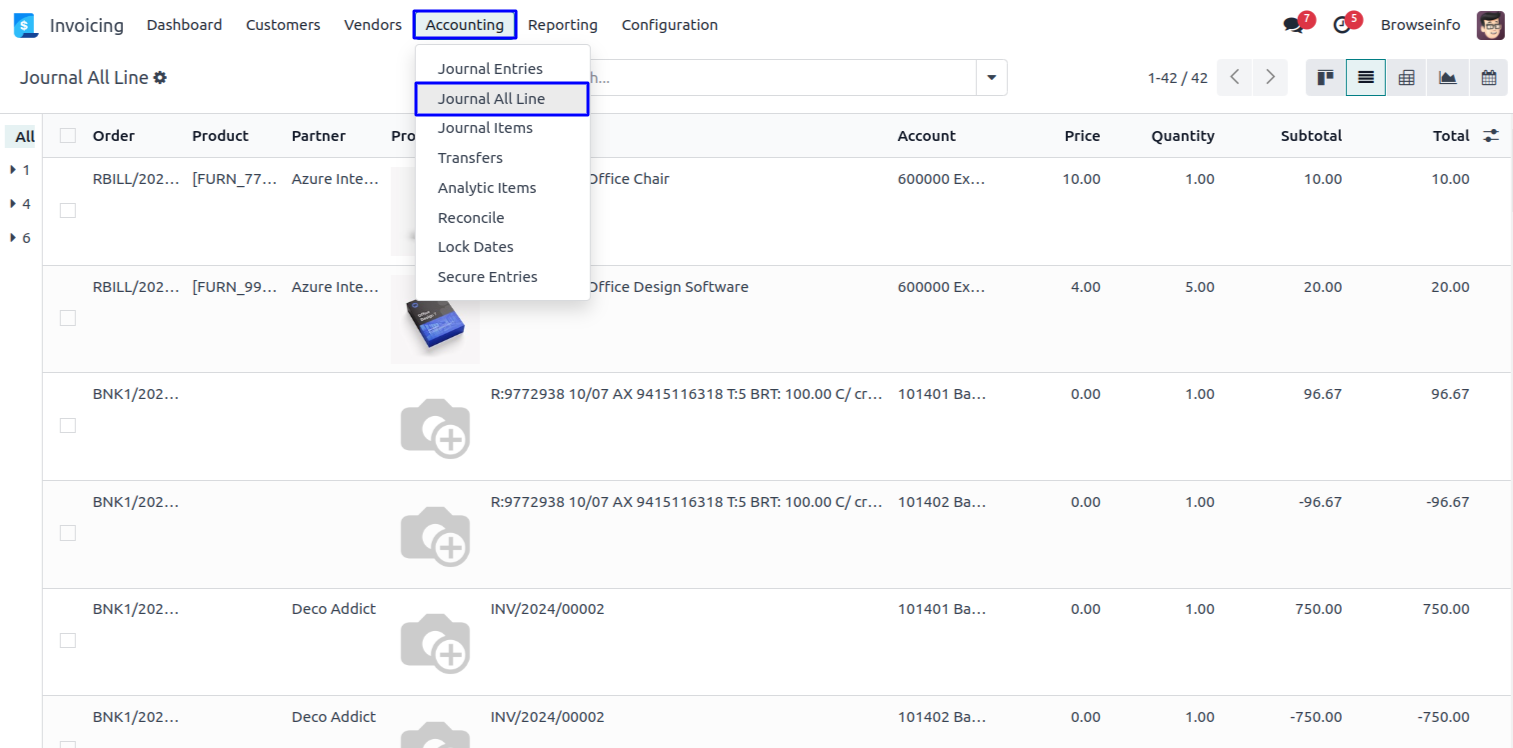Toggle the select-all rows checkbox

click(68, 136)
